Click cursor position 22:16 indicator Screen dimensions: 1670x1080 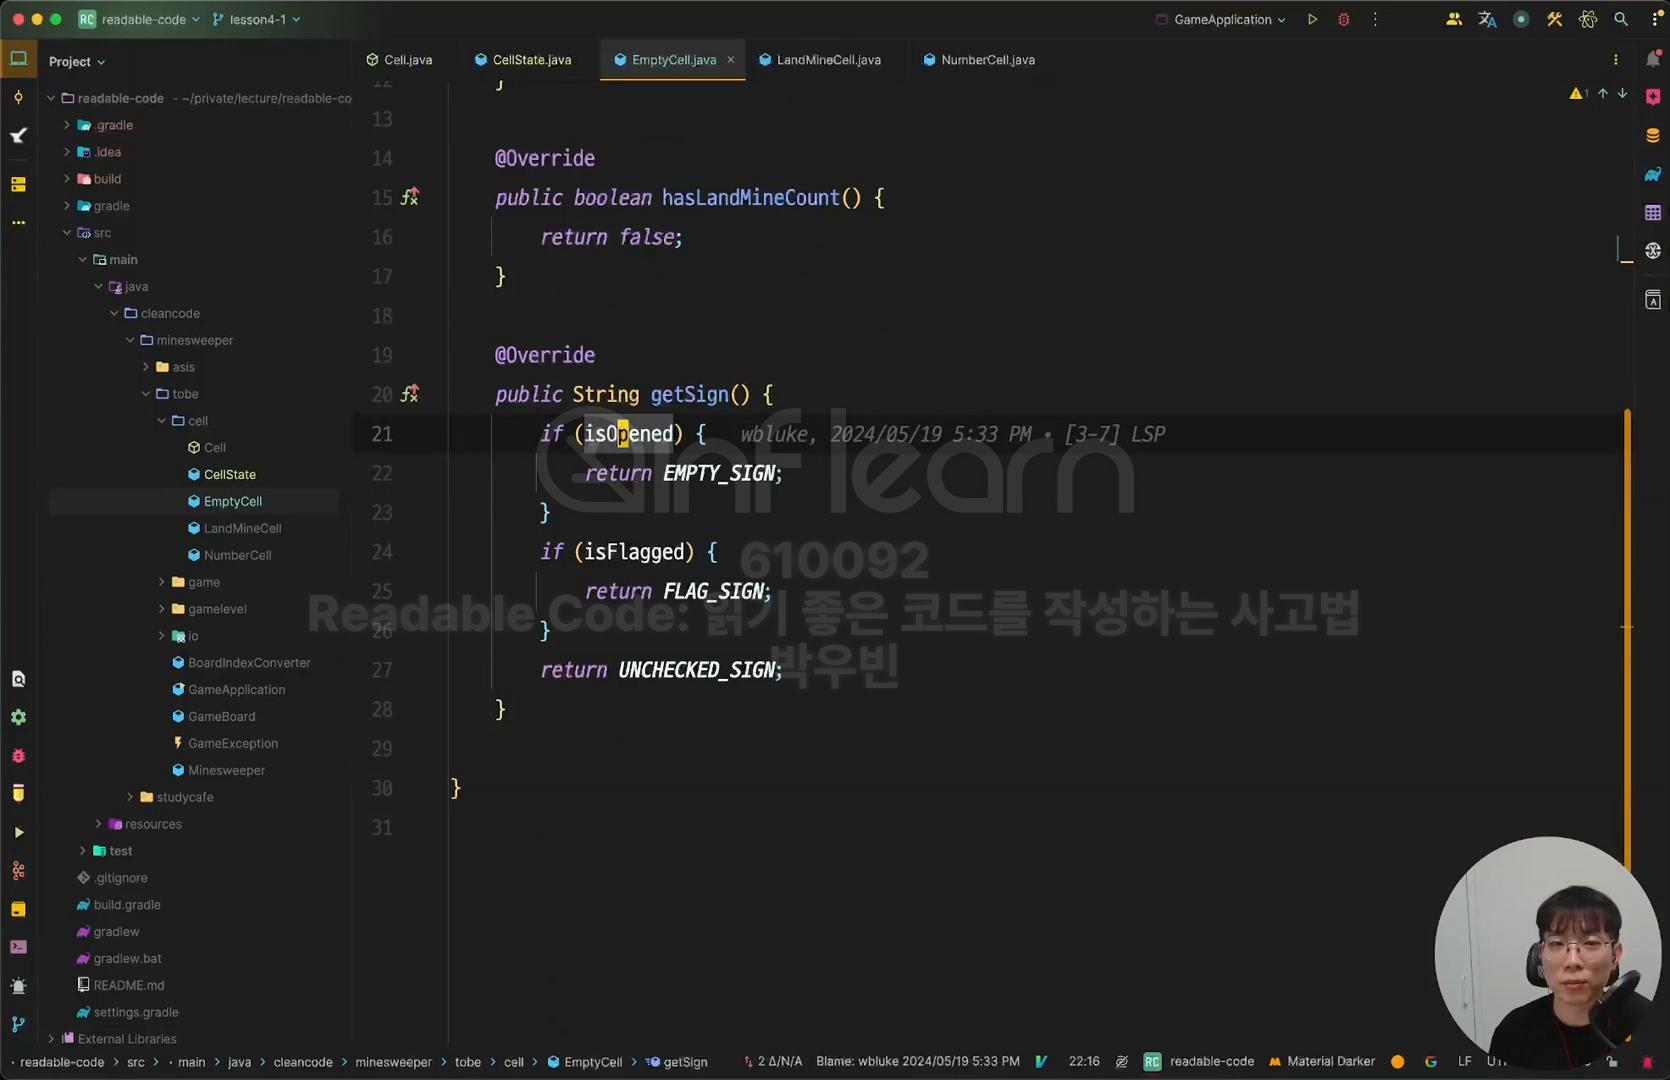tap(1084, 1061)
